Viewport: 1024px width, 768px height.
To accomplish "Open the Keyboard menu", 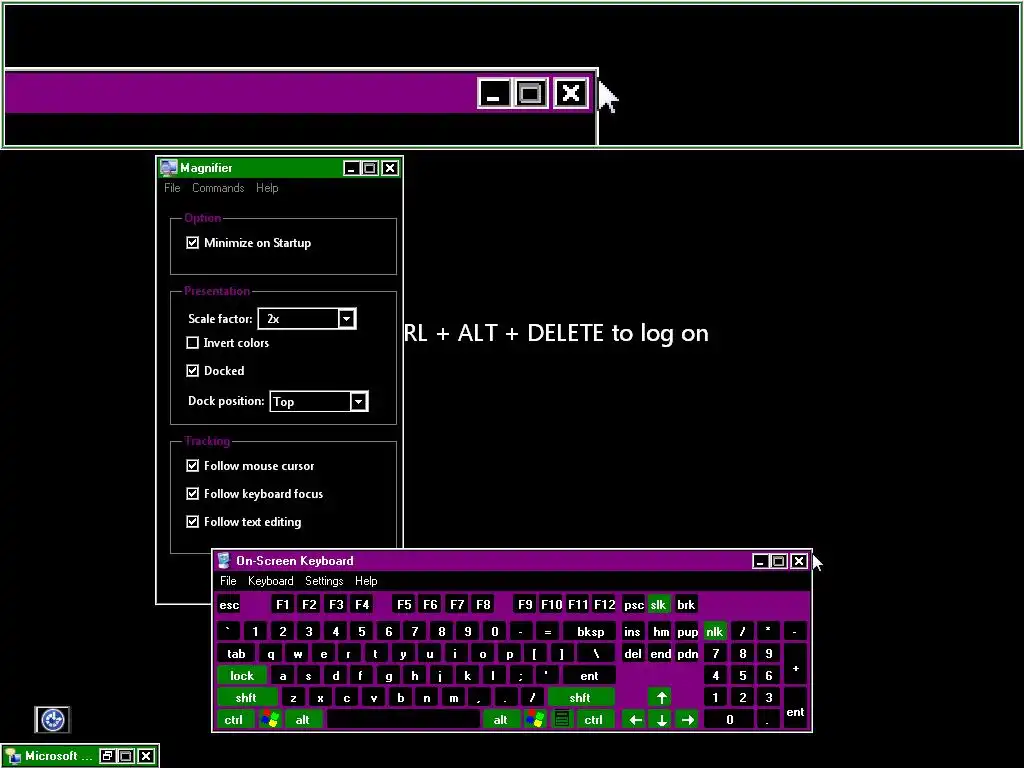I will 270,581.
